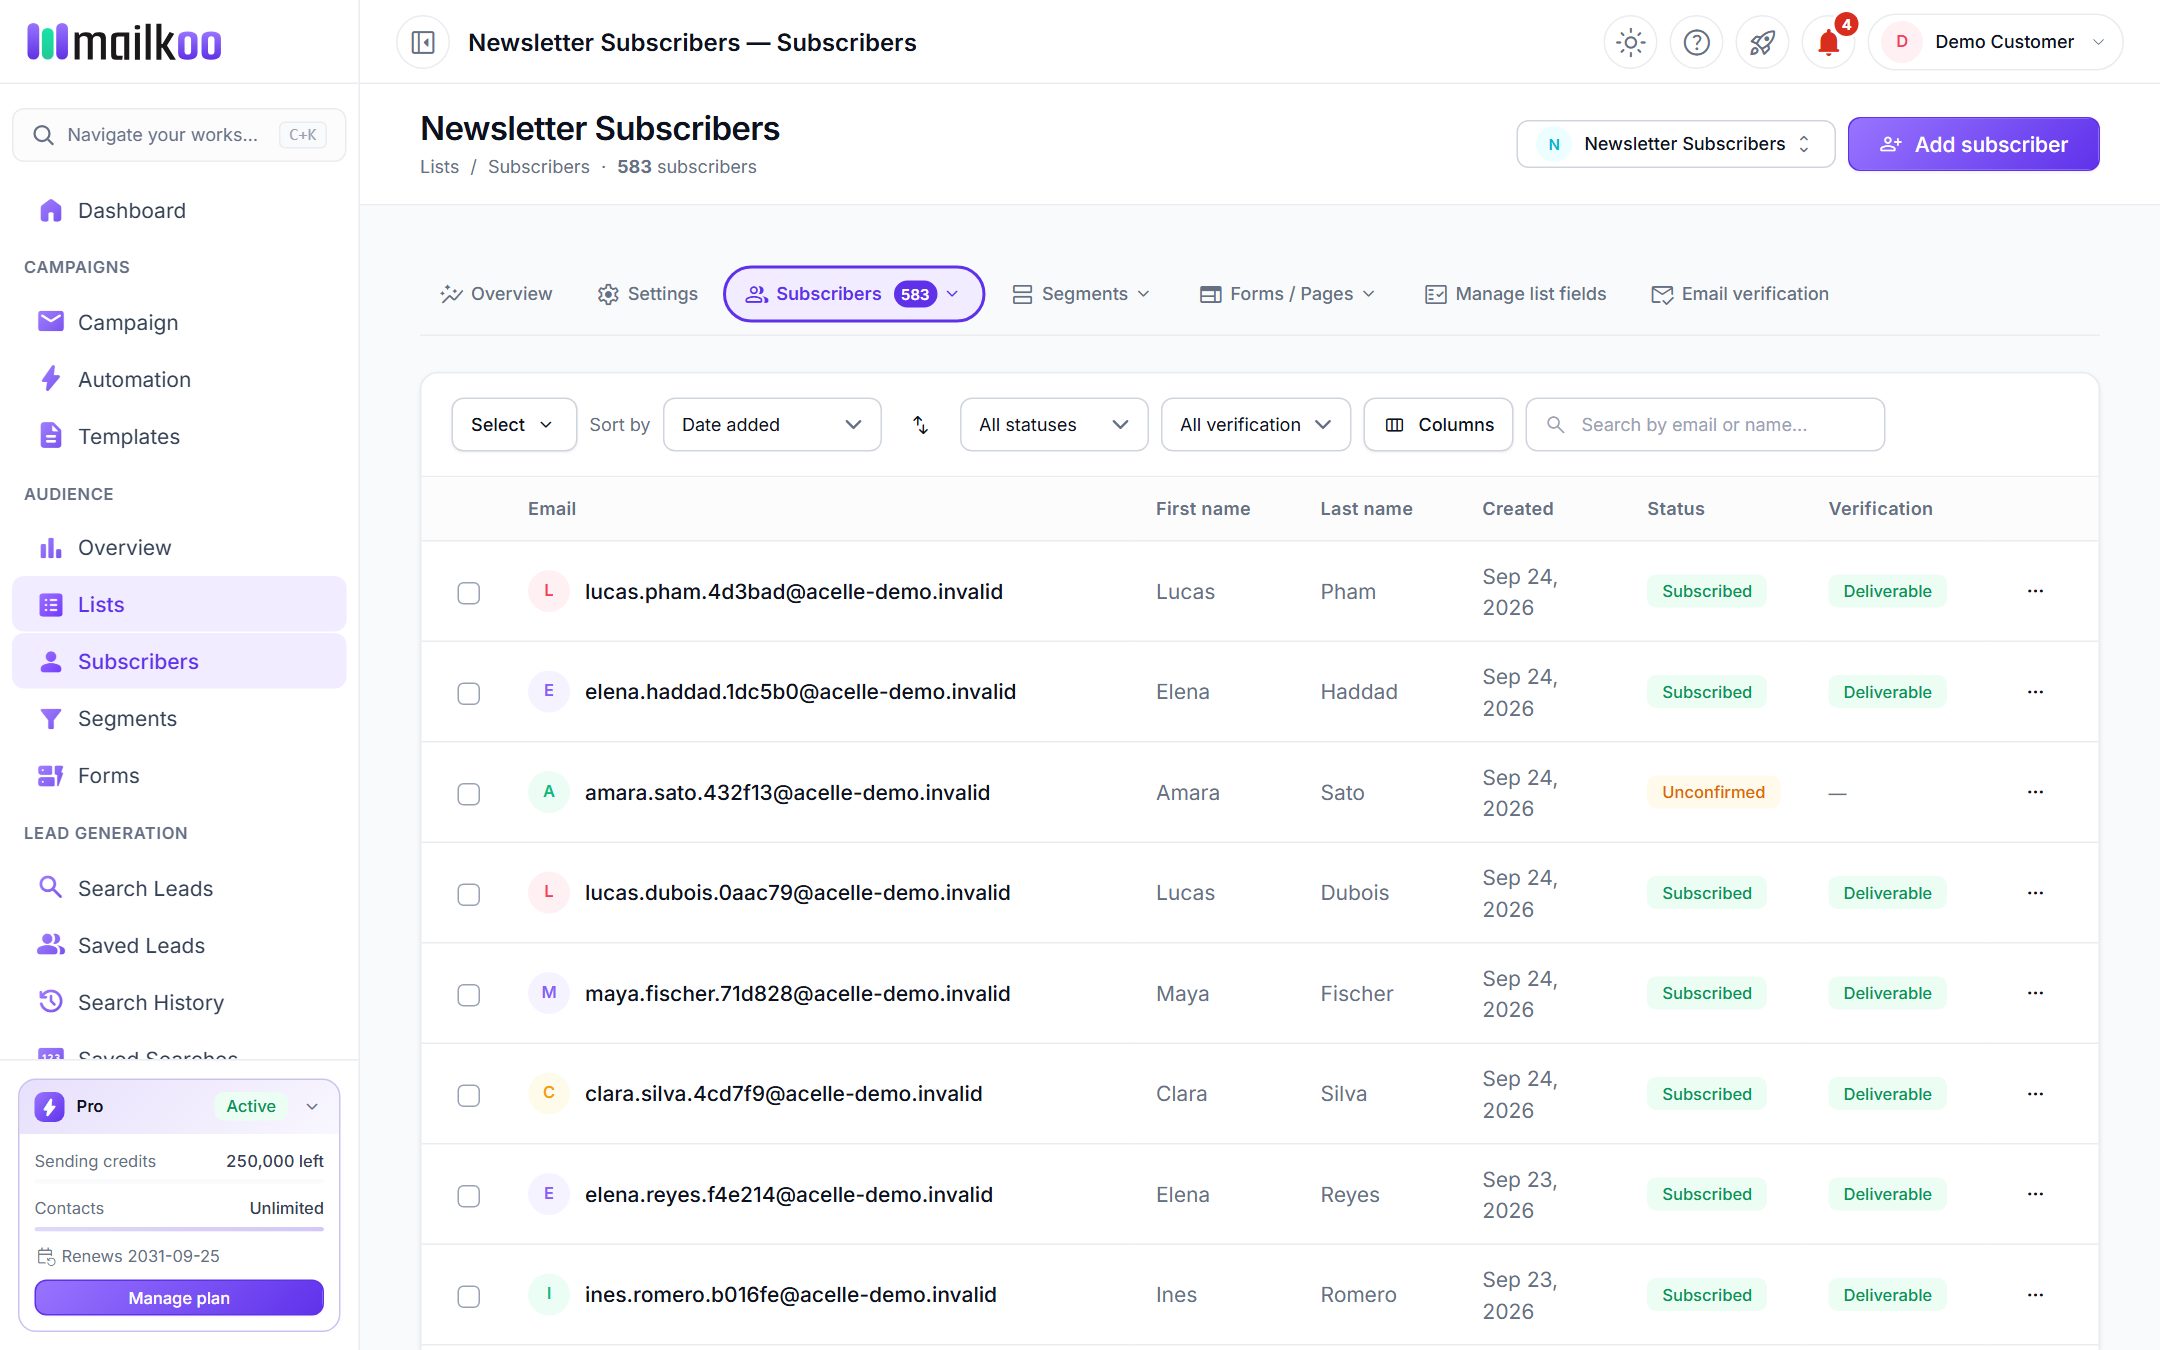The image size is (2160, 1350).
Task: Click the Add subscriber button
Action: (1973, 144)
